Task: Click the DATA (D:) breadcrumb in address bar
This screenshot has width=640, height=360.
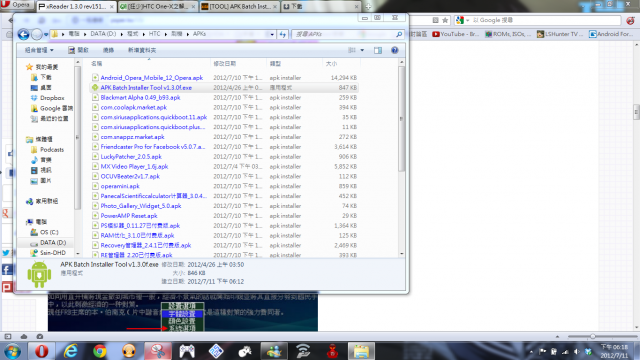Action: (103, 34)
